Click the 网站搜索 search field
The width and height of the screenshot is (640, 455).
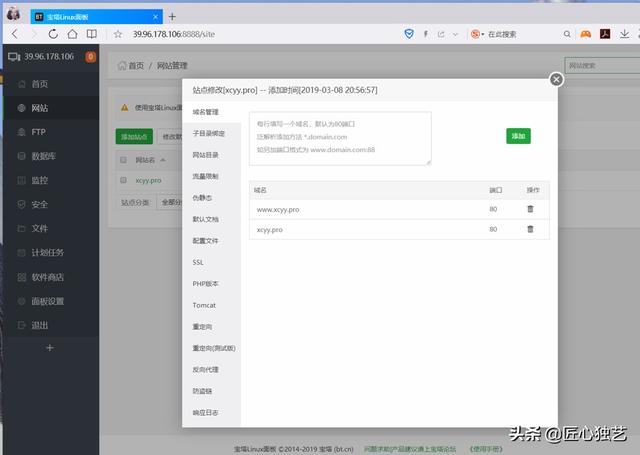coord(602,66)
